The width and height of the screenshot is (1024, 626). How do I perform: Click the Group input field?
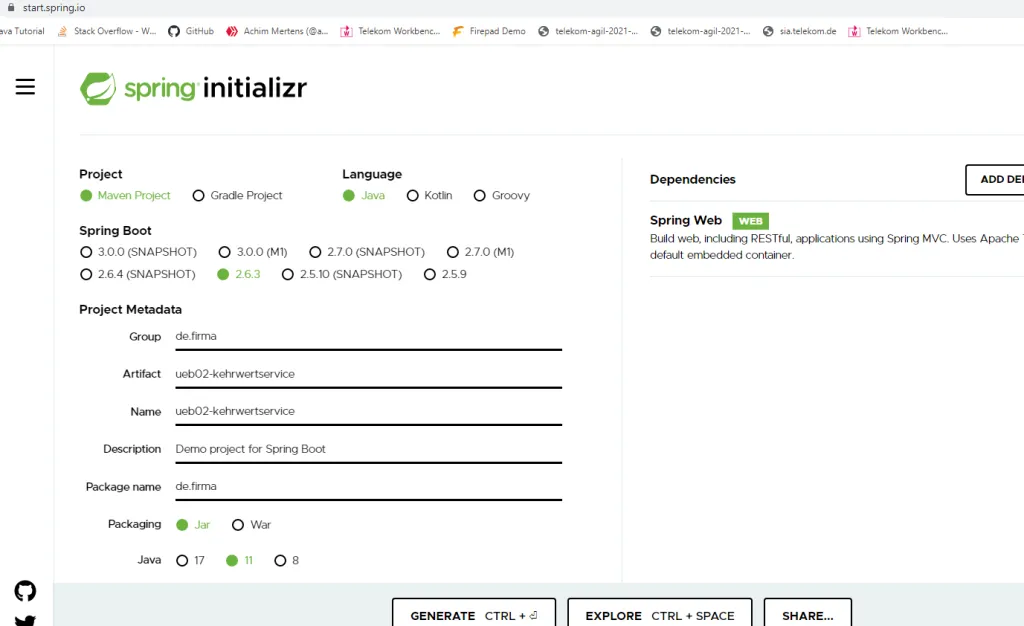click(368, 336)
